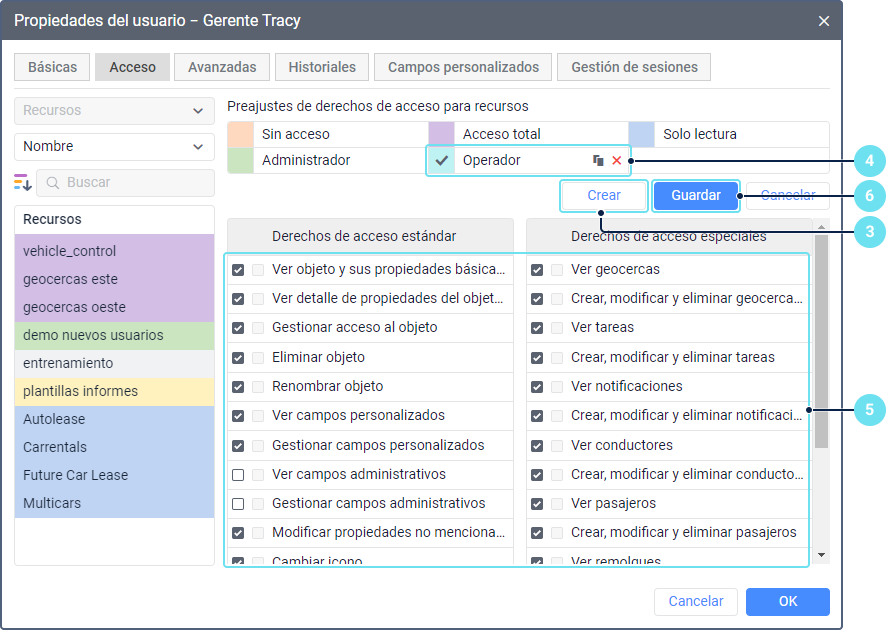886x630 pixels.
Task: Click the copy icon on Operador preset
Action: point(598,161)
